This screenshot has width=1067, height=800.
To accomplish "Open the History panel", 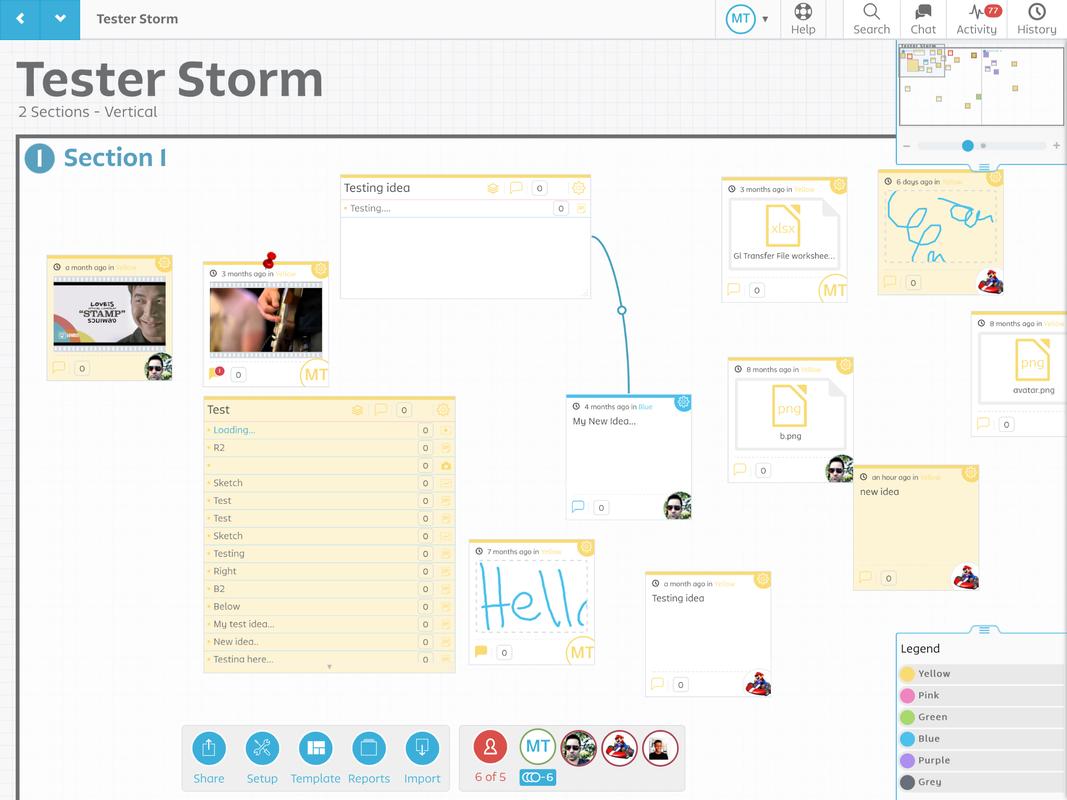I will tap(1036, 18).
